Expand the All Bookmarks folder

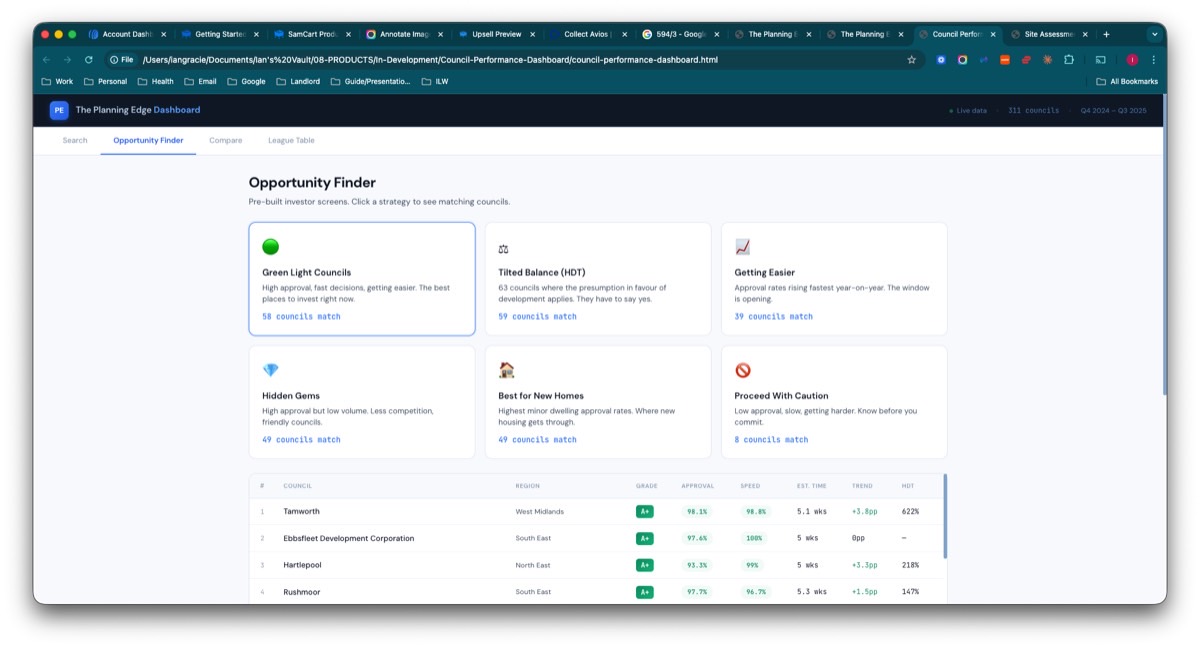click(x=1127, y=81)
